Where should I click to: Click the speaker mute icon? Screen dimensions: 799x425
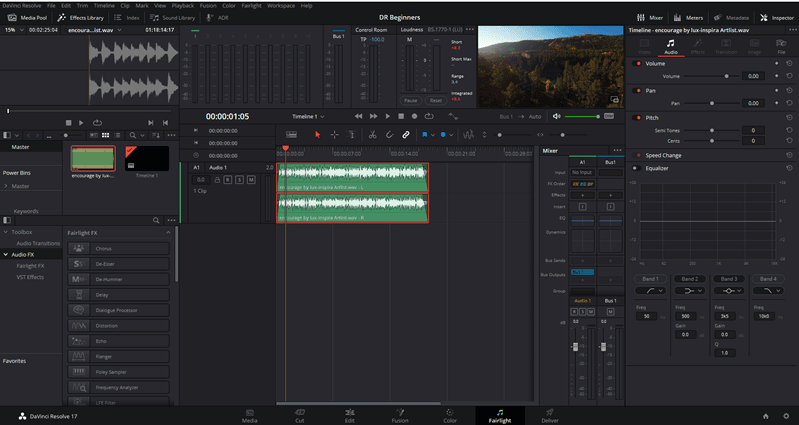[x=556, y=116]
